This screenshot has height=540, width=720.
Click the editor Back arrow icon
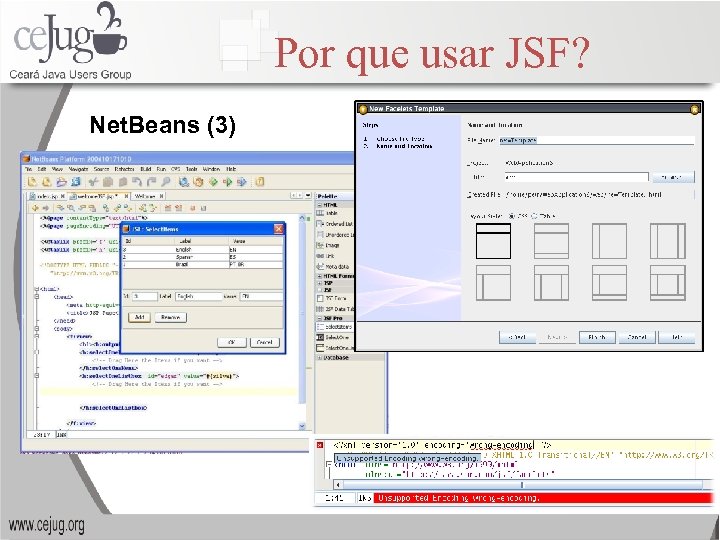click(x=35, y=208)
